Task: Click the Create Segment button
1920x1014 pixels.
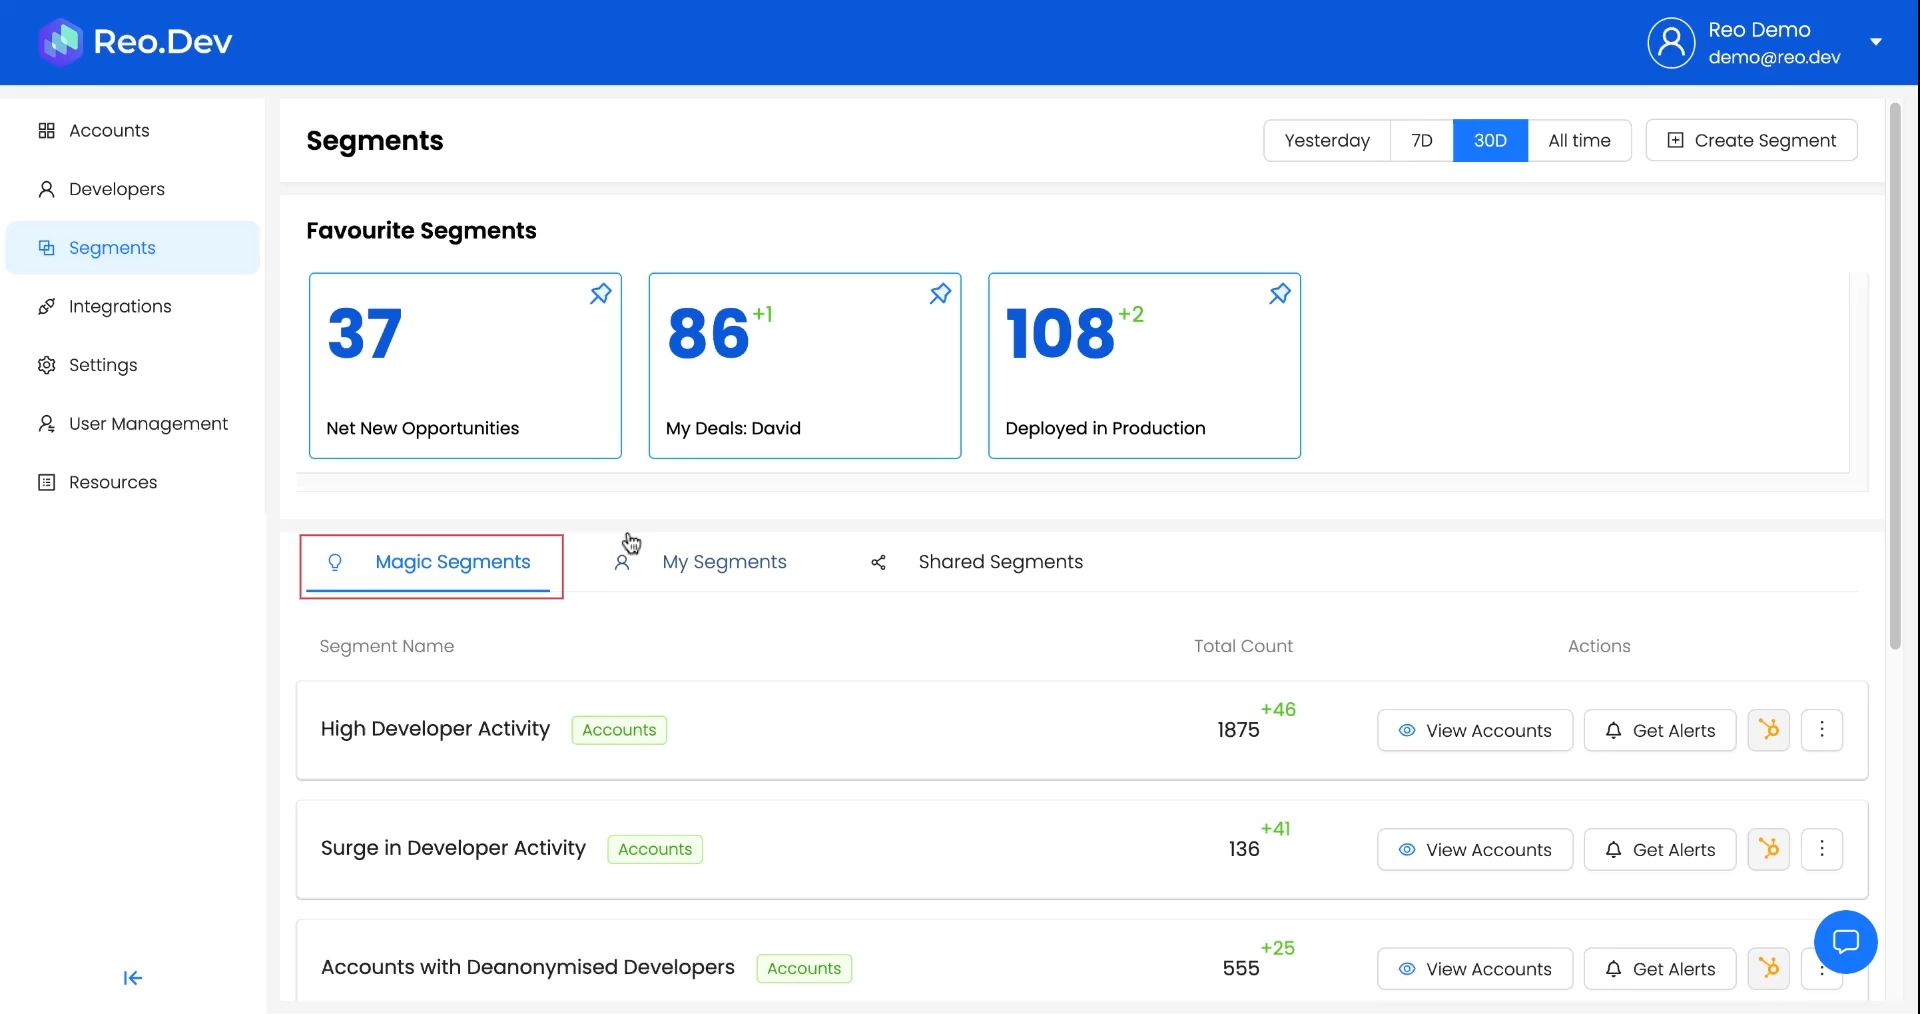Action: coord(1751,141)
